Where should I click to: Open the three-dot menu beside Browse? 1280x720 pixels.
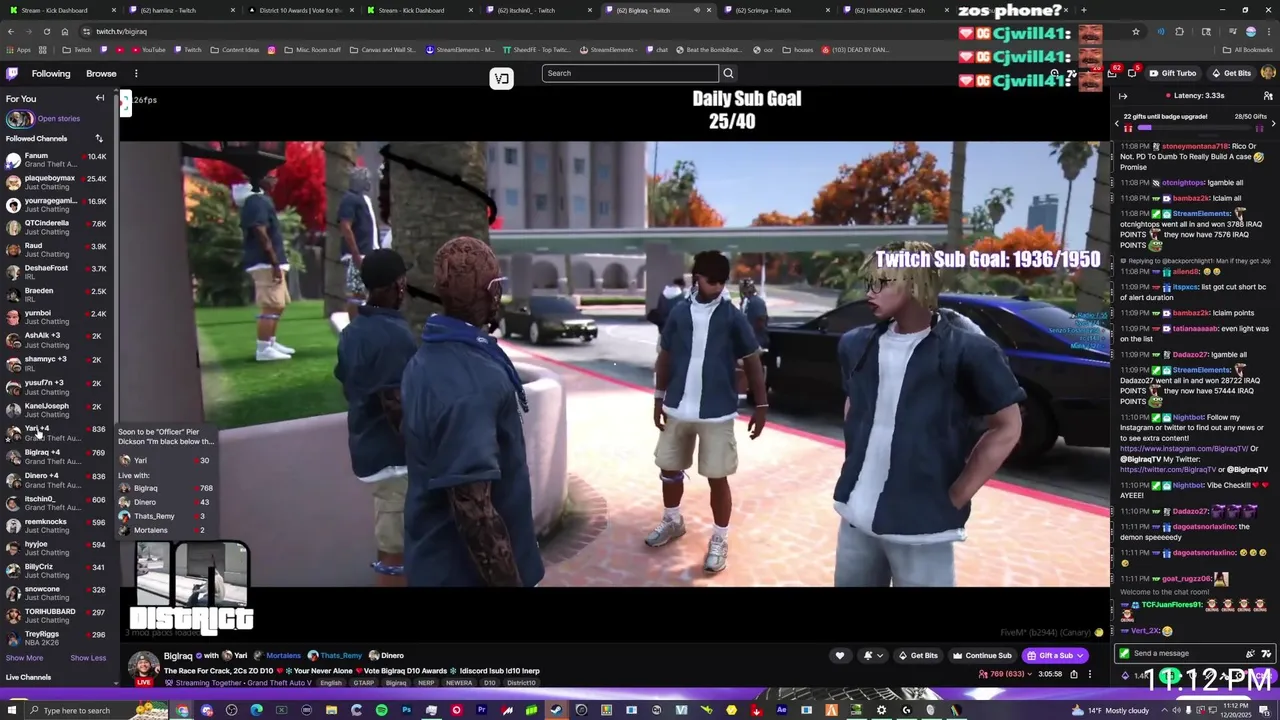(136, 73)
